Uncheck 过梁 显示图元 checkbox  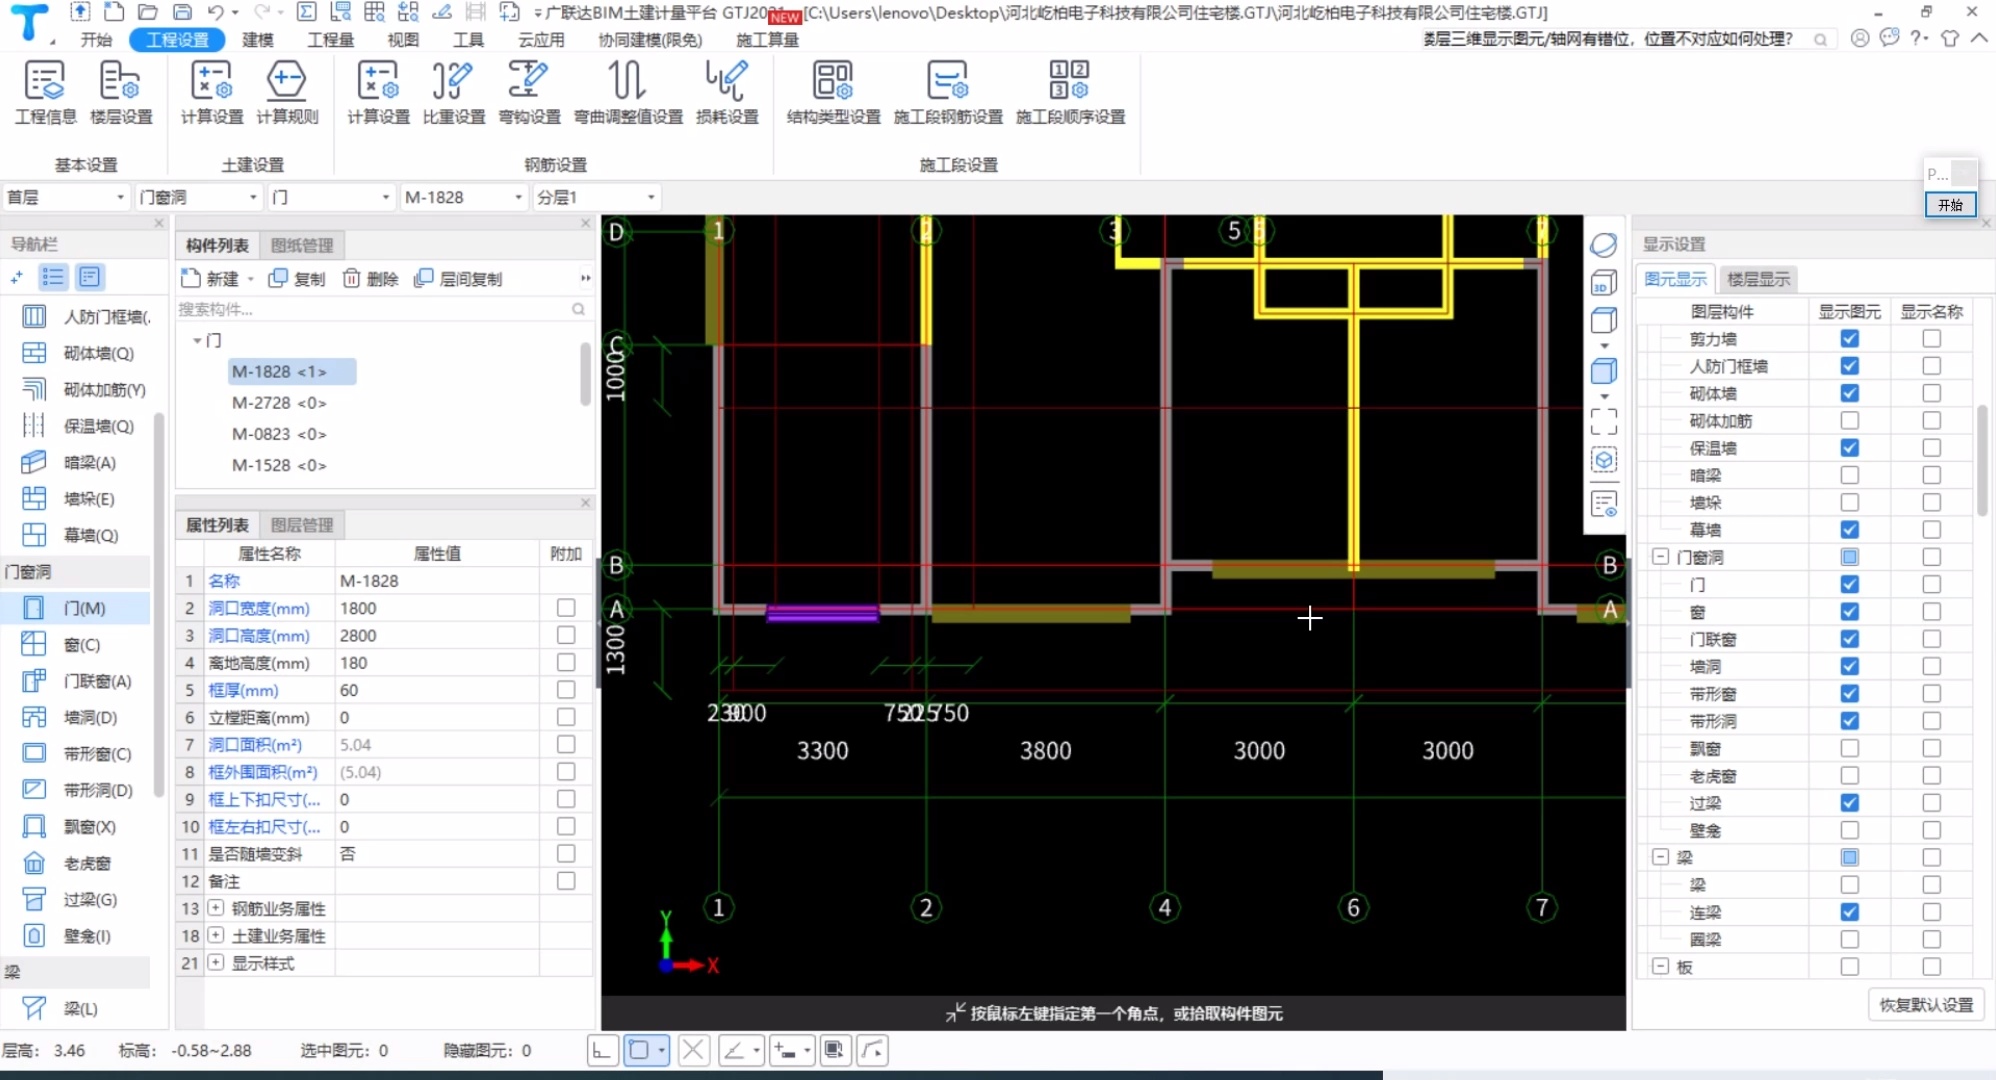[1849, 803]
